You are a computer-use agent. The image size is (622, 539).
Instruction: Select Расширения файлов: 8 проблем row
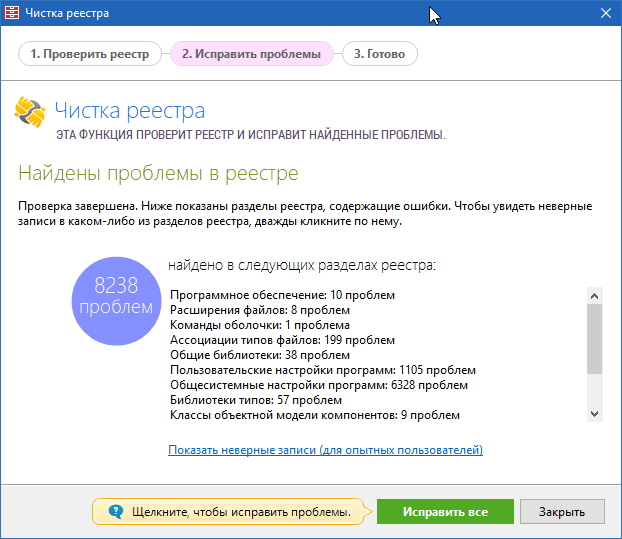click(260, 310)
